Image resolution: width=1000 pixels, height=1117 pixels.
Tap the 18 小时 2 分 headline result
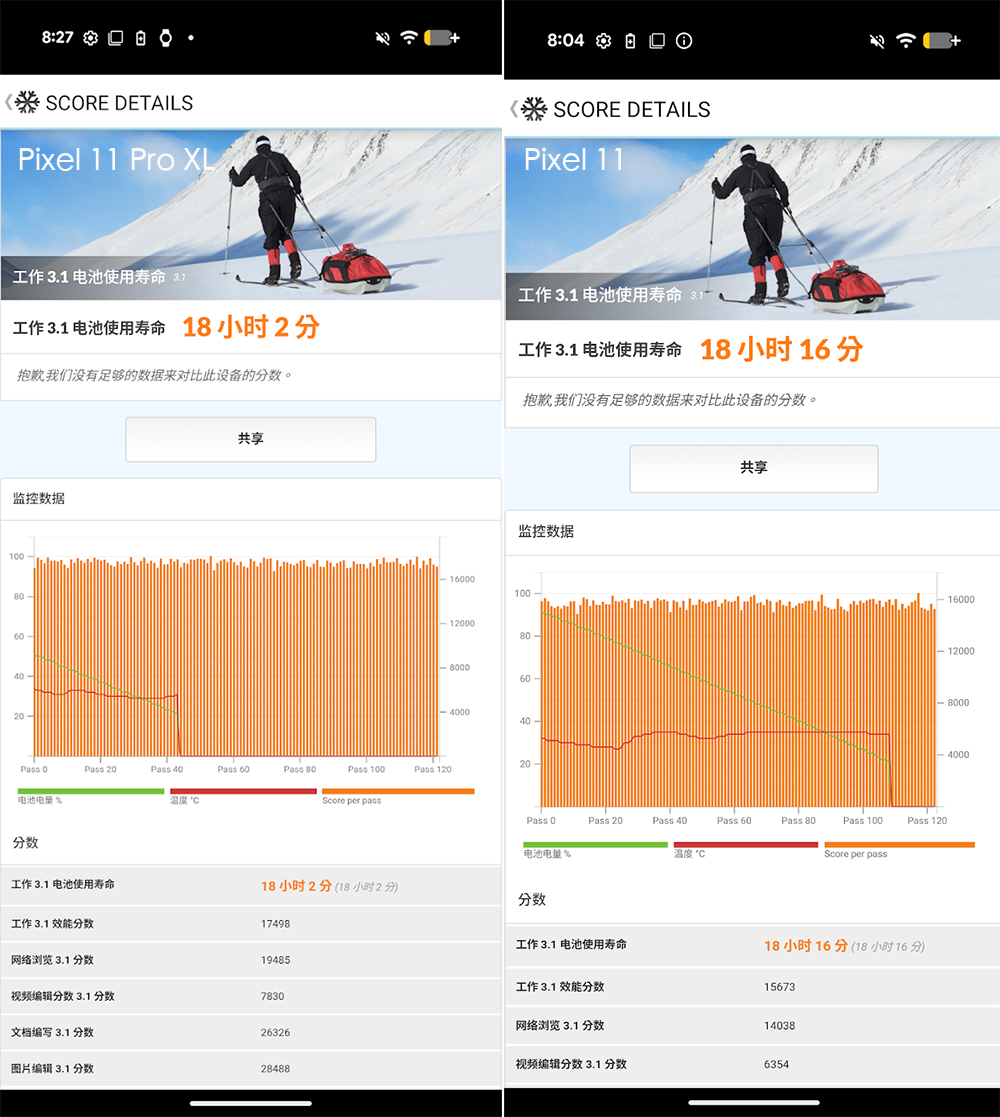pyautogui.click(x=251, y=327)
